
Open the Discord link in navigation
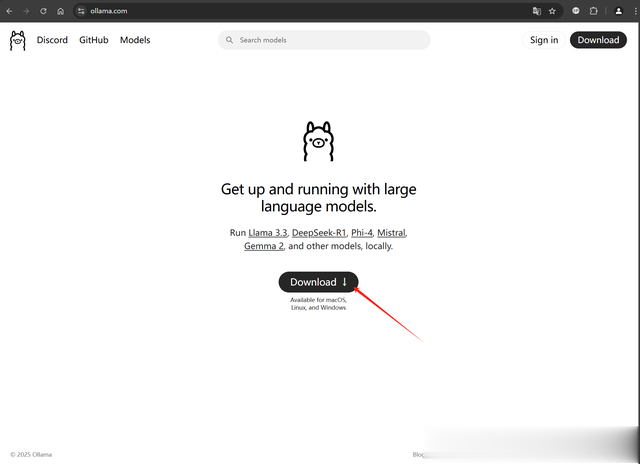[52, 40]
